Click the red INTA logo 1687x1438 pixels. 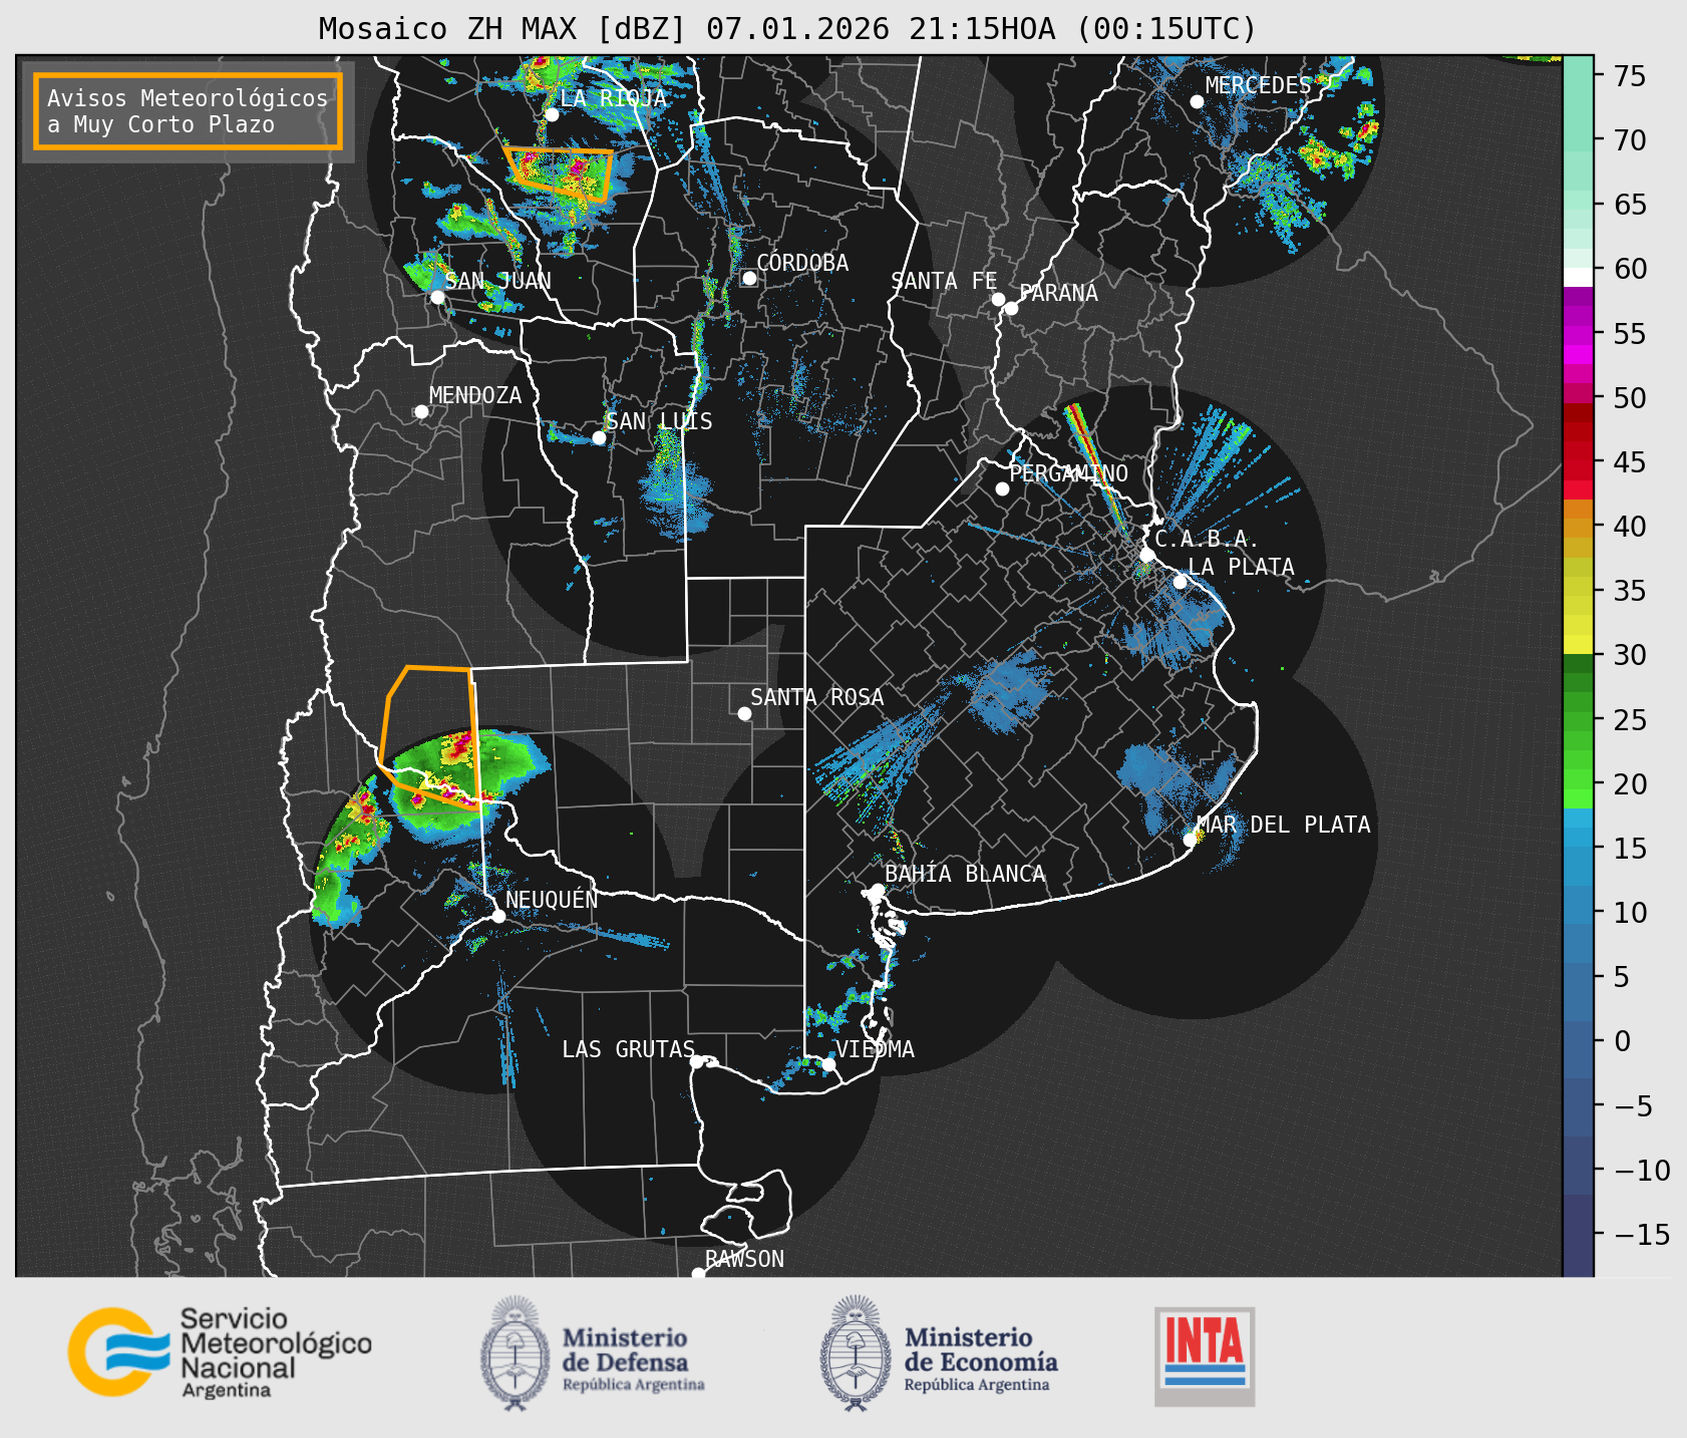tap(1204, 1356)
